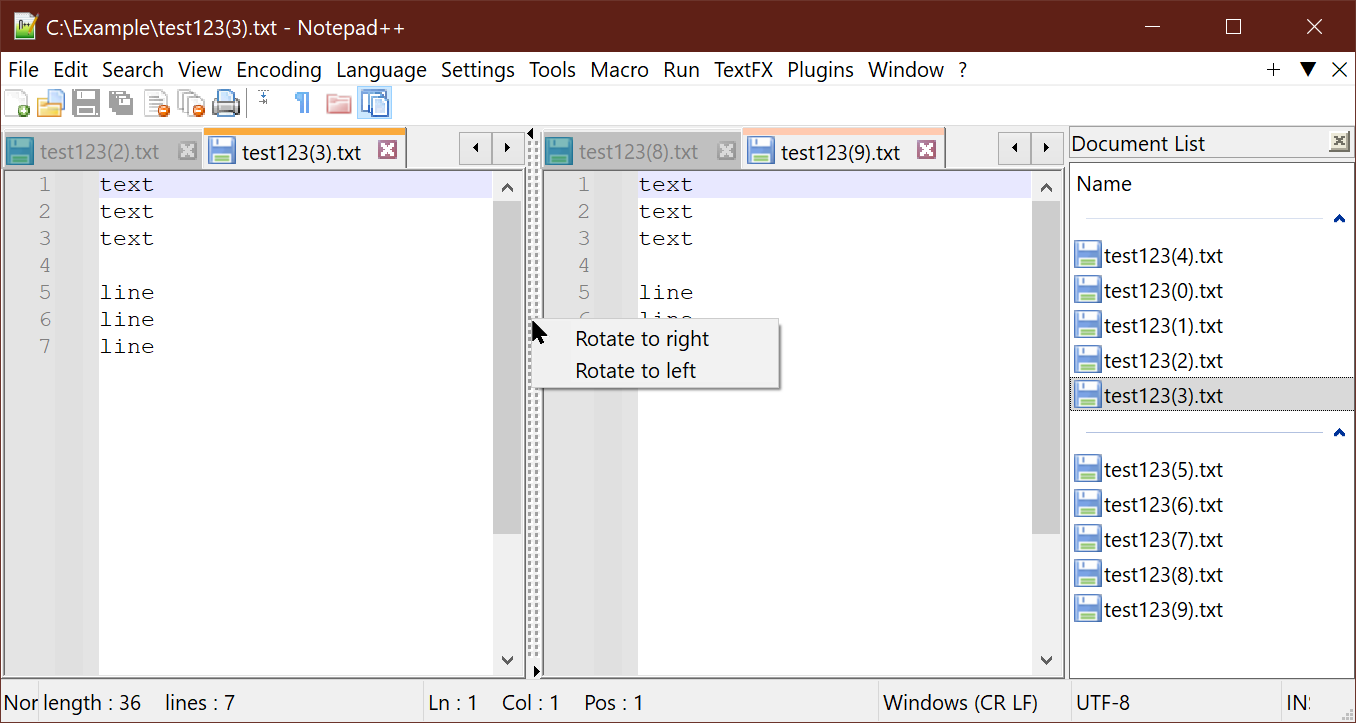Image resolution: width=1356 pixels, height=723 pixels.
Task: Toggle Show All Characters pilcrow icon
Action: click(x=302, y=103)
